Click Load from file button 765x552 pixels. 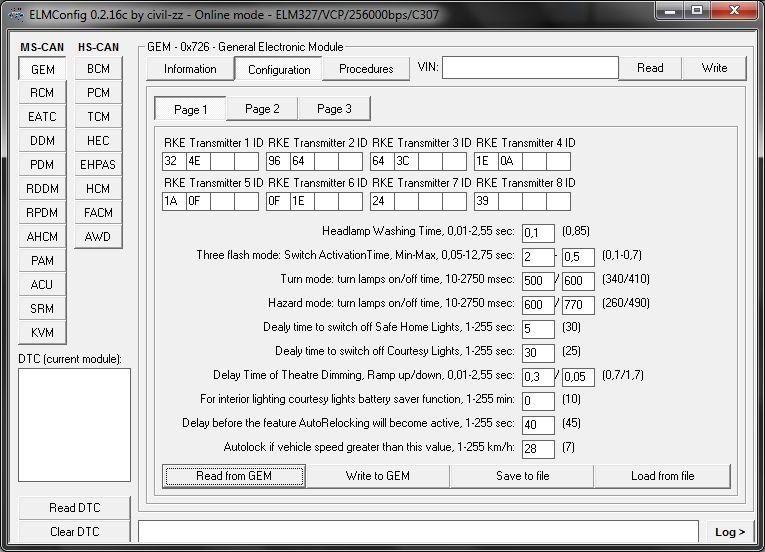[x=662, y=476]
